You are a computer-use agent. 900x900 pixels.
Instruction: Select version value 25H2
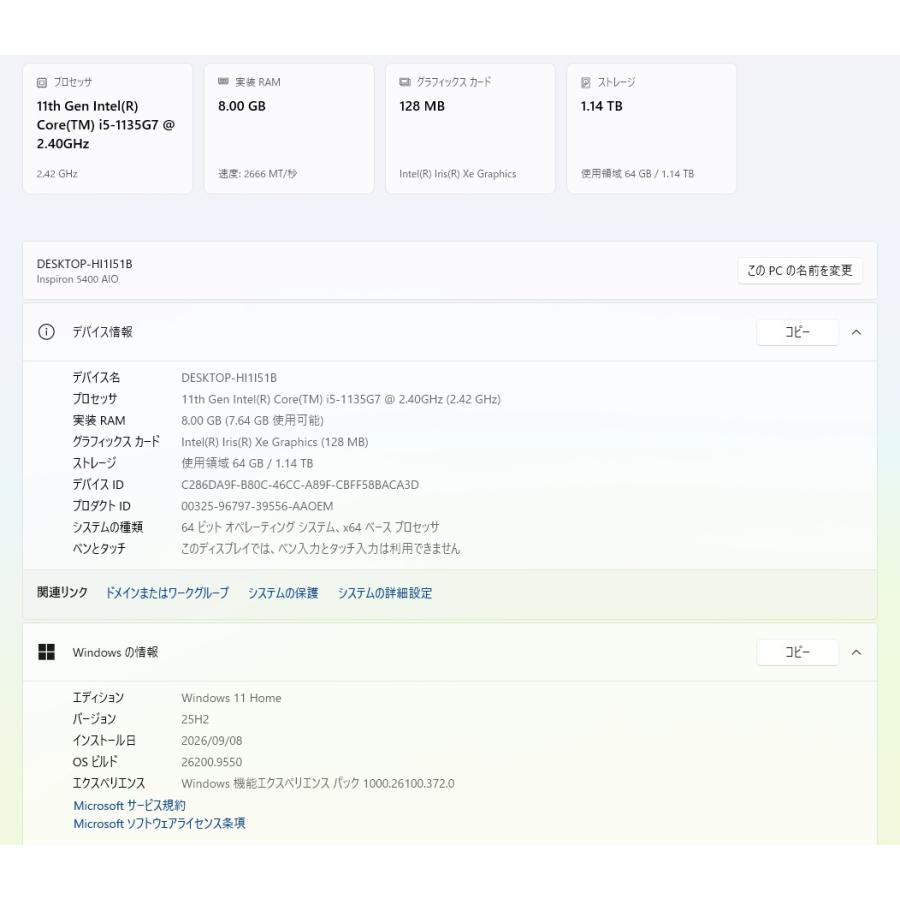coord(195,719)
